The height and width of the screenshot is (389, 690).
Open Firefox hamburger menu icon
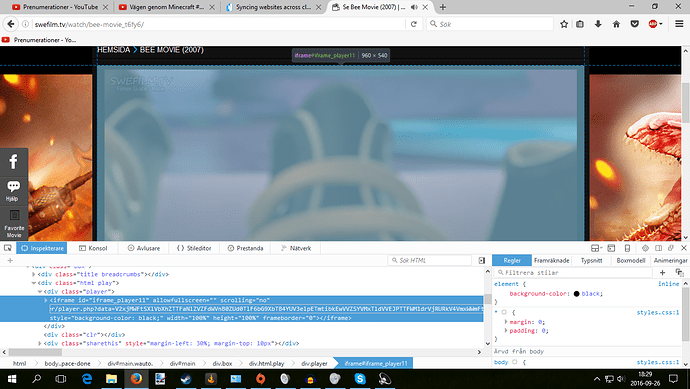[679, 24]
